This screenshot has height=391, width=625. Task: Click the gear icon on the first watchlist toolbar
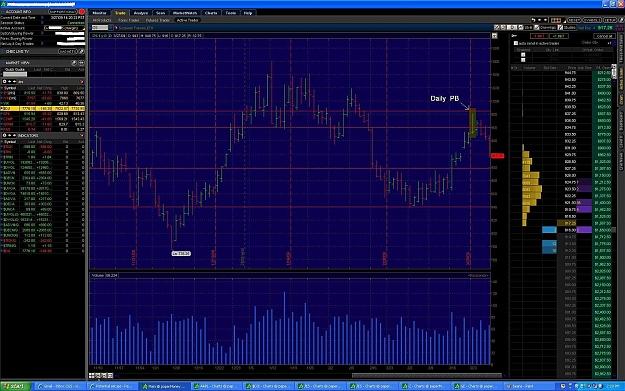coord(4,81)
